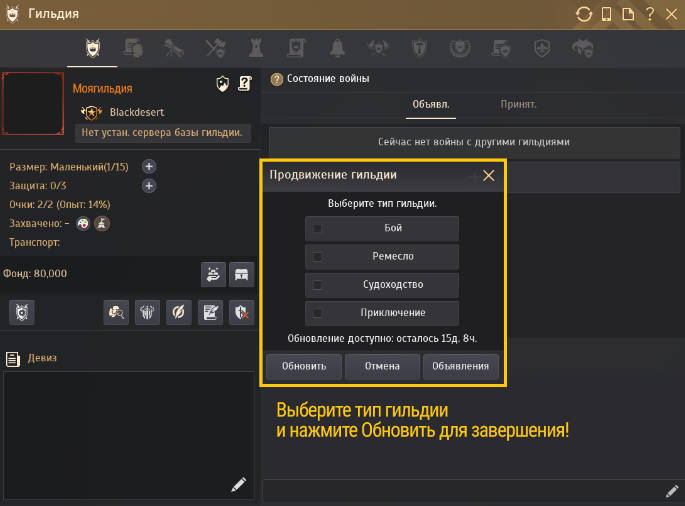The image size is (685, 506).
Task: Click the document with quill icon button
Action: (211, 312)
